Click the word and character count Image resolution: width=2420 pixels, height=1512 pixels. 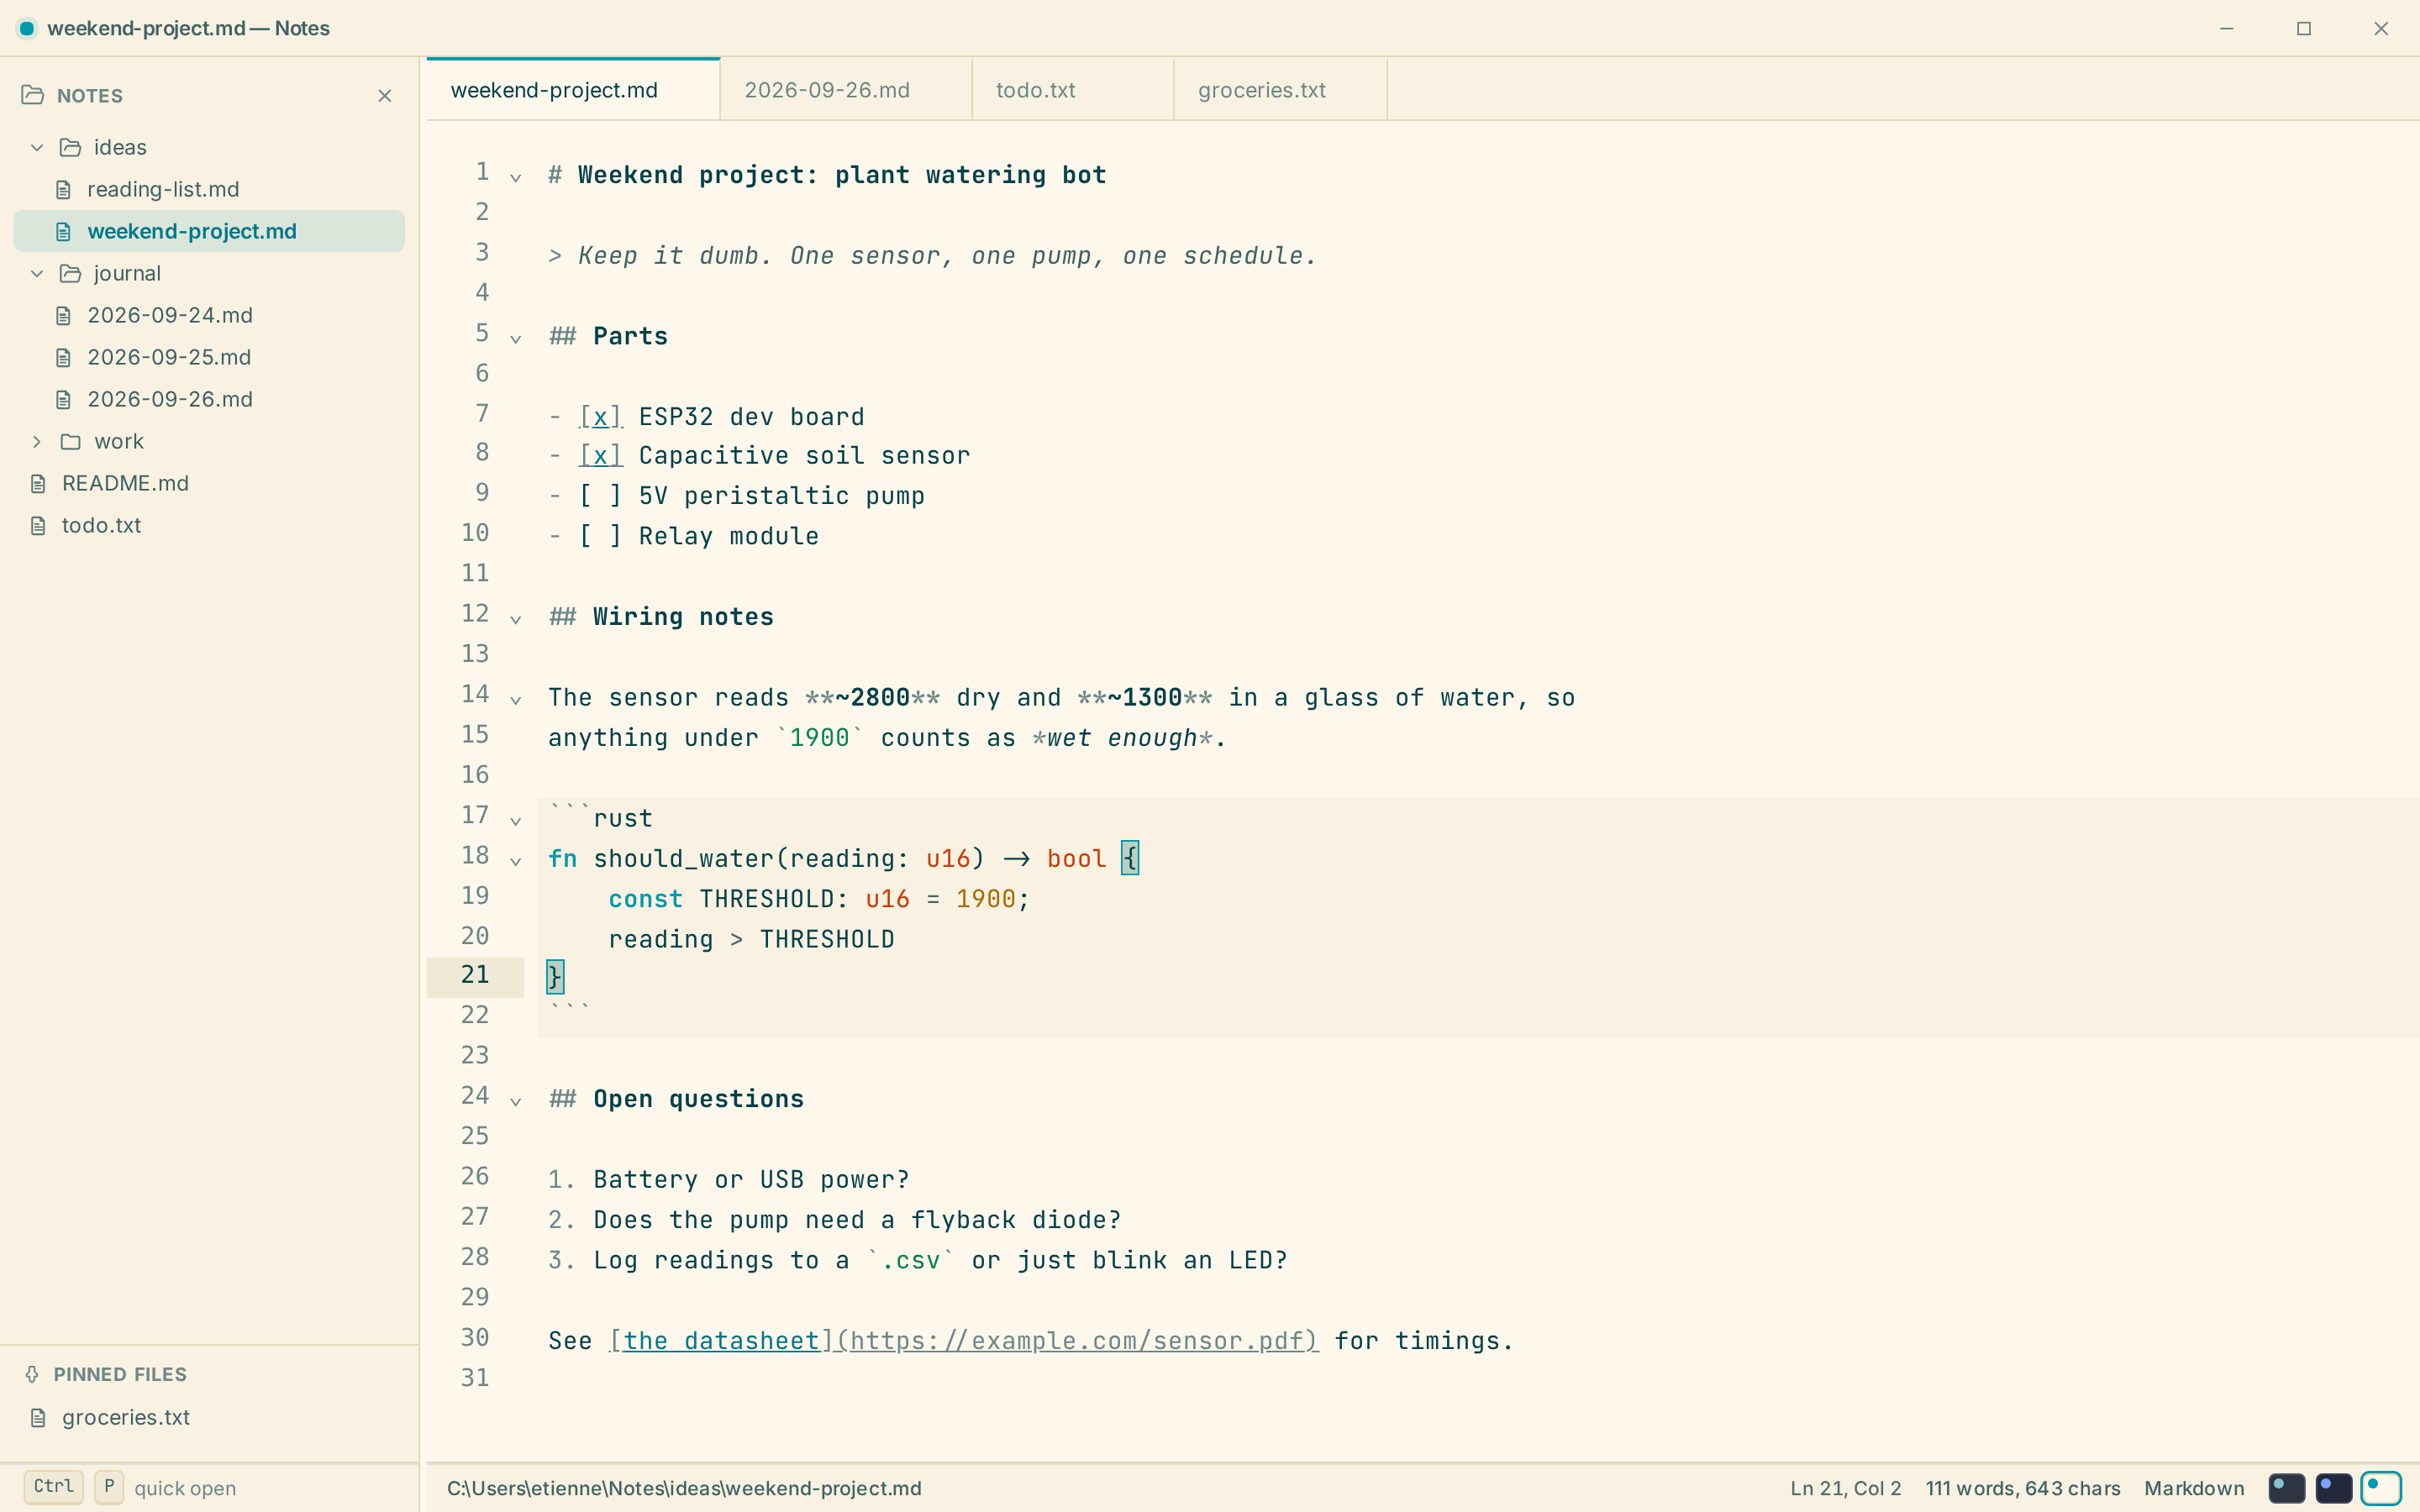(x=2023, y=1488)
